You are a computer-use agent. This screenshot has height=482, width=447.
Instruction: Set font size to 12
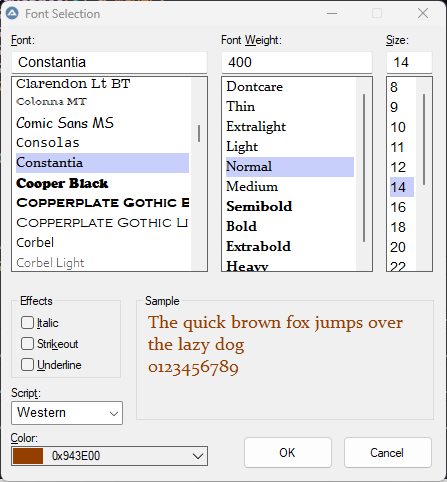point(402,167)
